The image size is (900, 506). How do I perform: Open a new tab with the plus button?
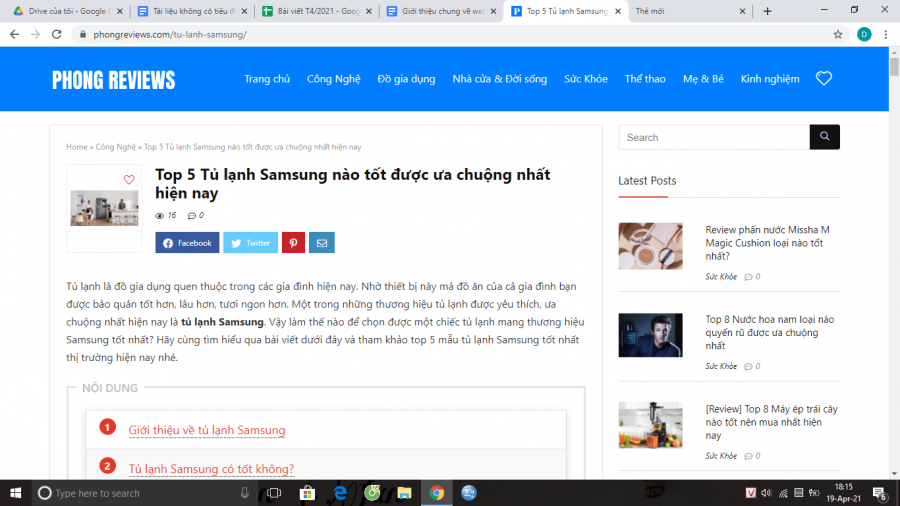tap(767, 11)
